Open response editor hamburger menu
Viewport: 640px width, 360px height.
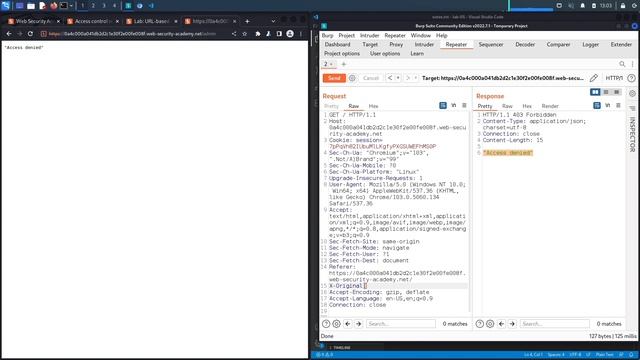click(618, 105)
